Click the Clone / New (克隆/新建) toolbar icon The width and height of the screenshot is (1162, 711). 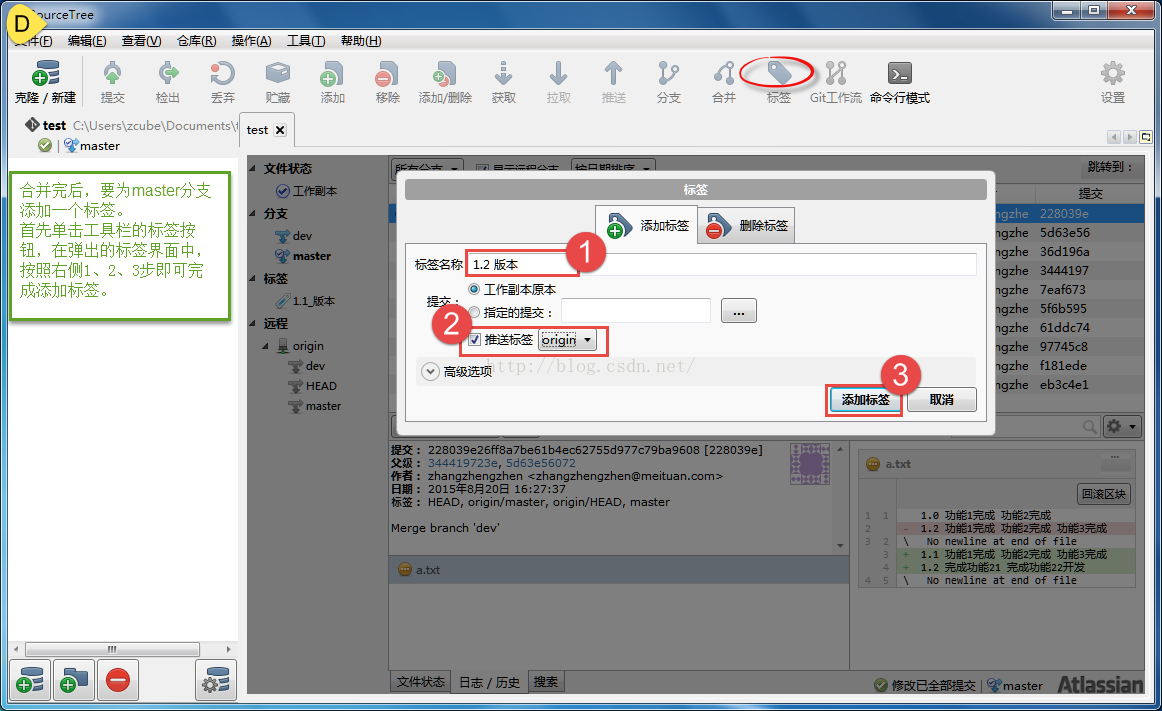click(45, 74)
